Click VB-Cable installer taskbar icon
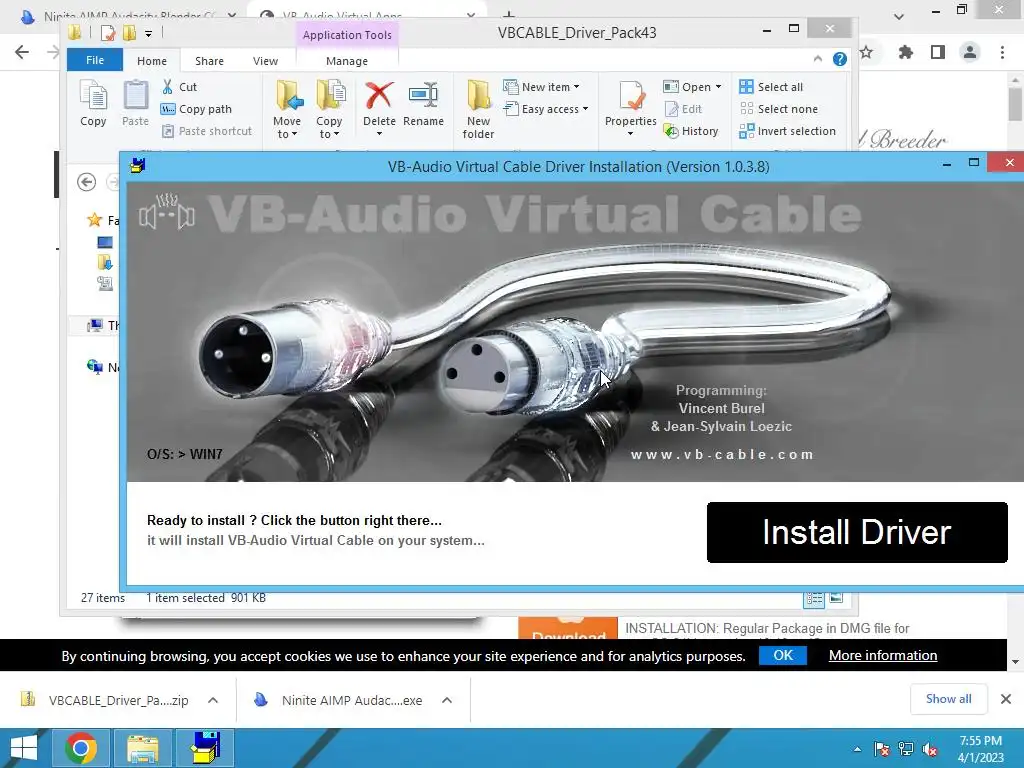This screenshot has height=768, width=1024. [x=204, y=748]
